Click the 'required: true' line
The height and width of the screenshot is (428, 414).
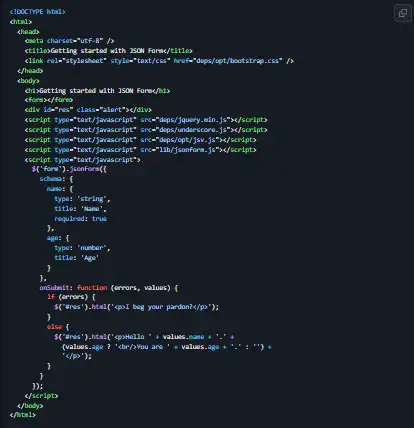80,219
